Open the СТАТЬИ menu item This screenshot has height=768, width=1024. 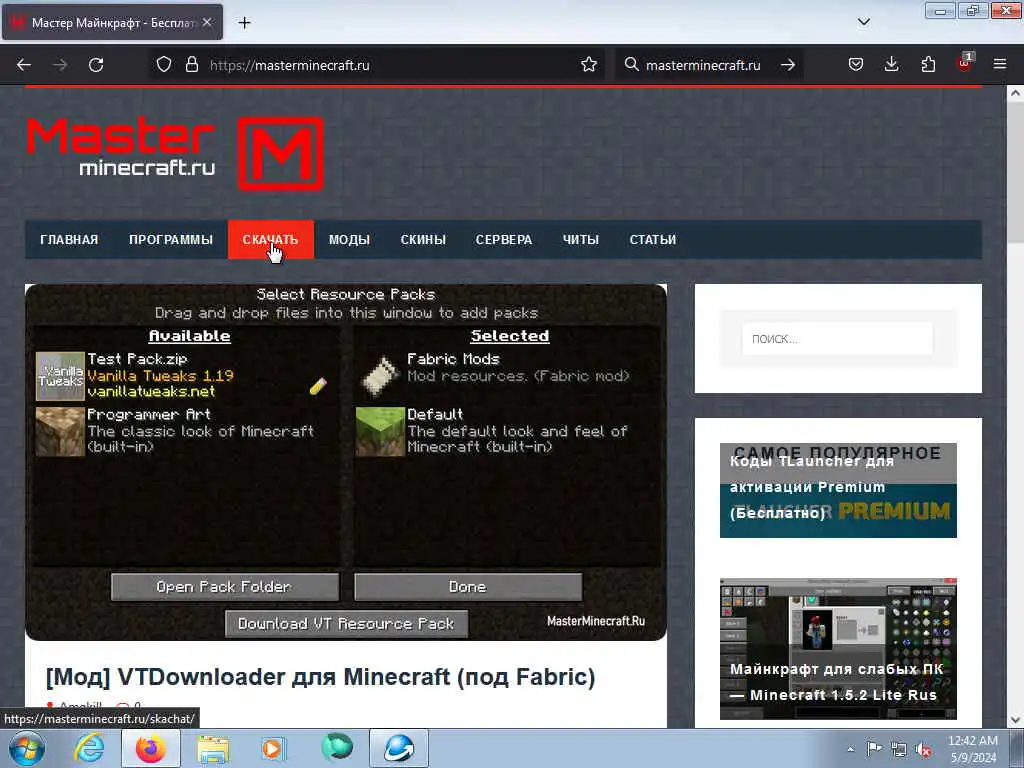tap(653, 240)
